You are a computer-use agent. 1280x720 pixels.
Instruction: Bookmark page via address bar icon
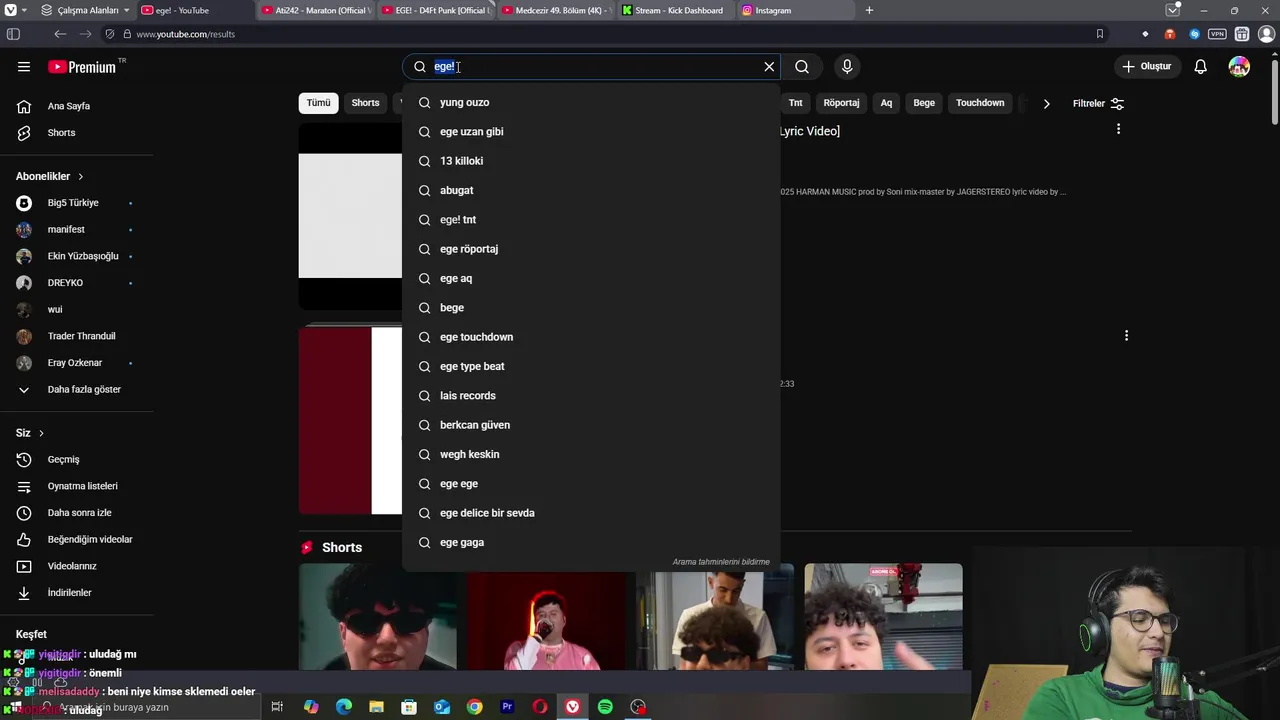1100,34
